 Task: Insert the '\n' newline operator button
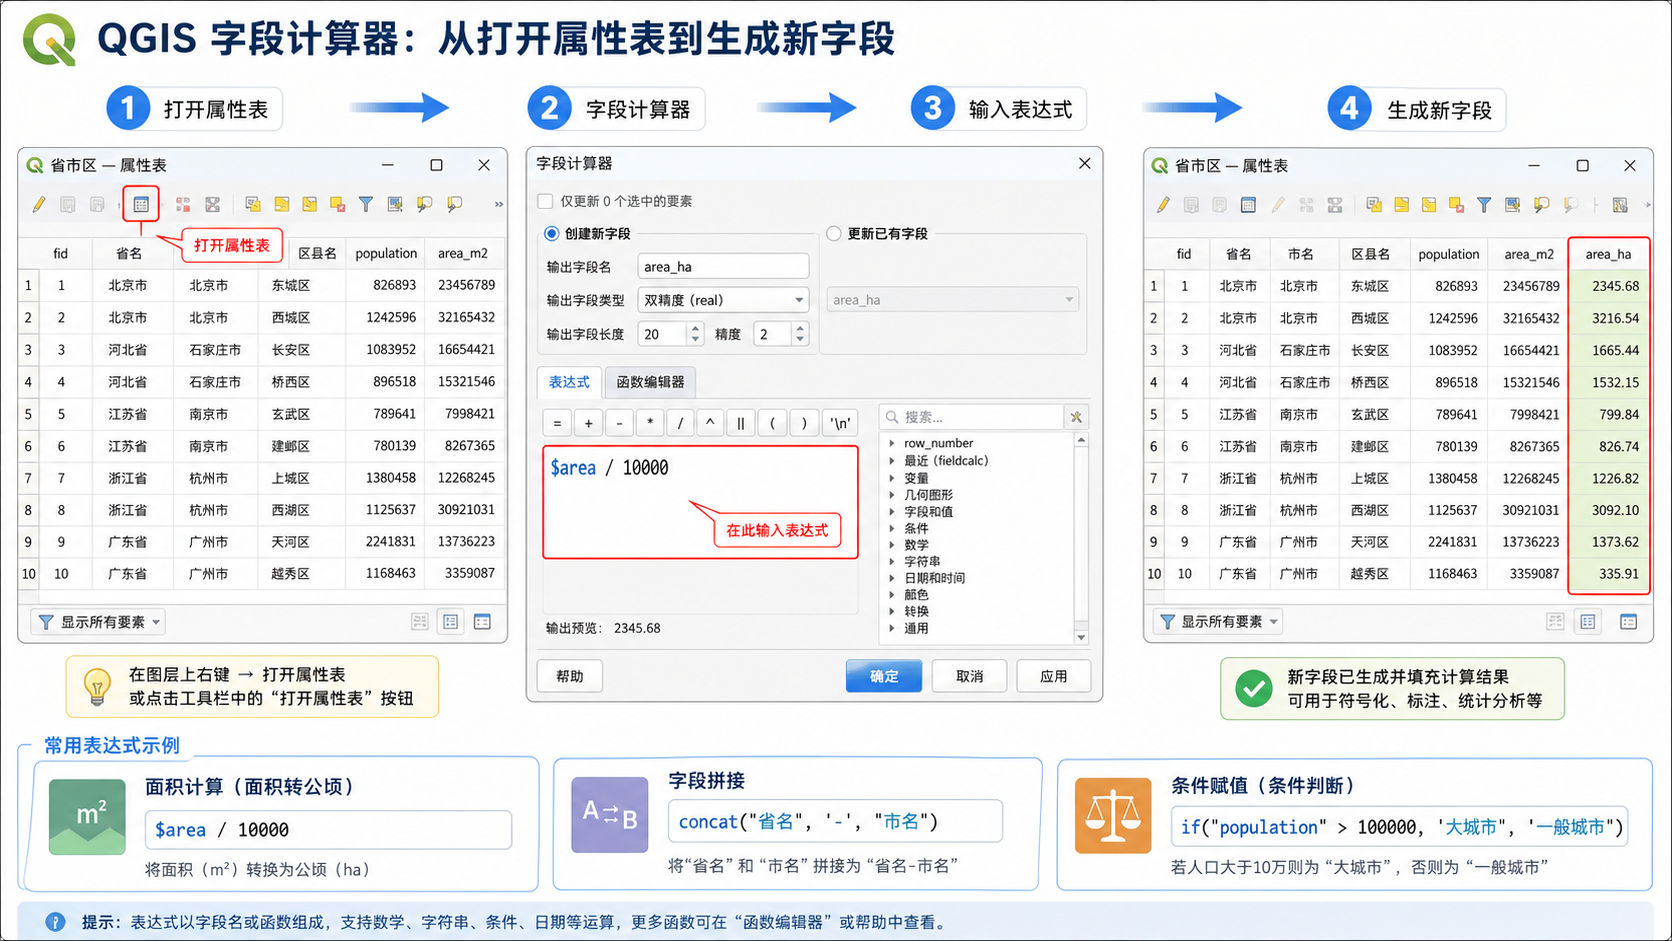841,423
